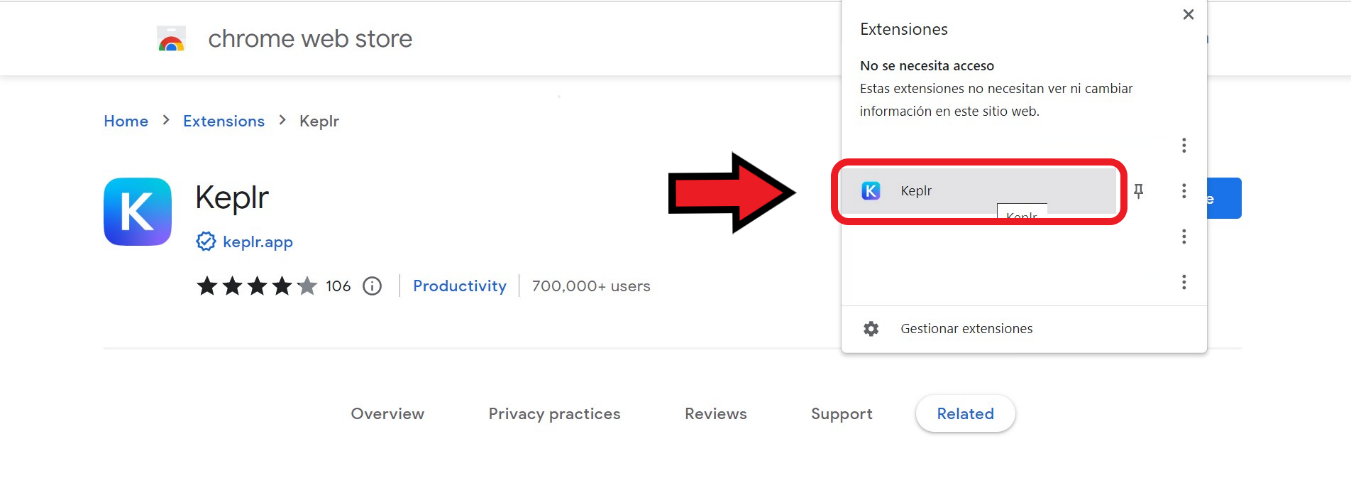Screen dimensions: 1351x488
Task: Click Gestionar extensiones gear icon
Action: point(871,328)
